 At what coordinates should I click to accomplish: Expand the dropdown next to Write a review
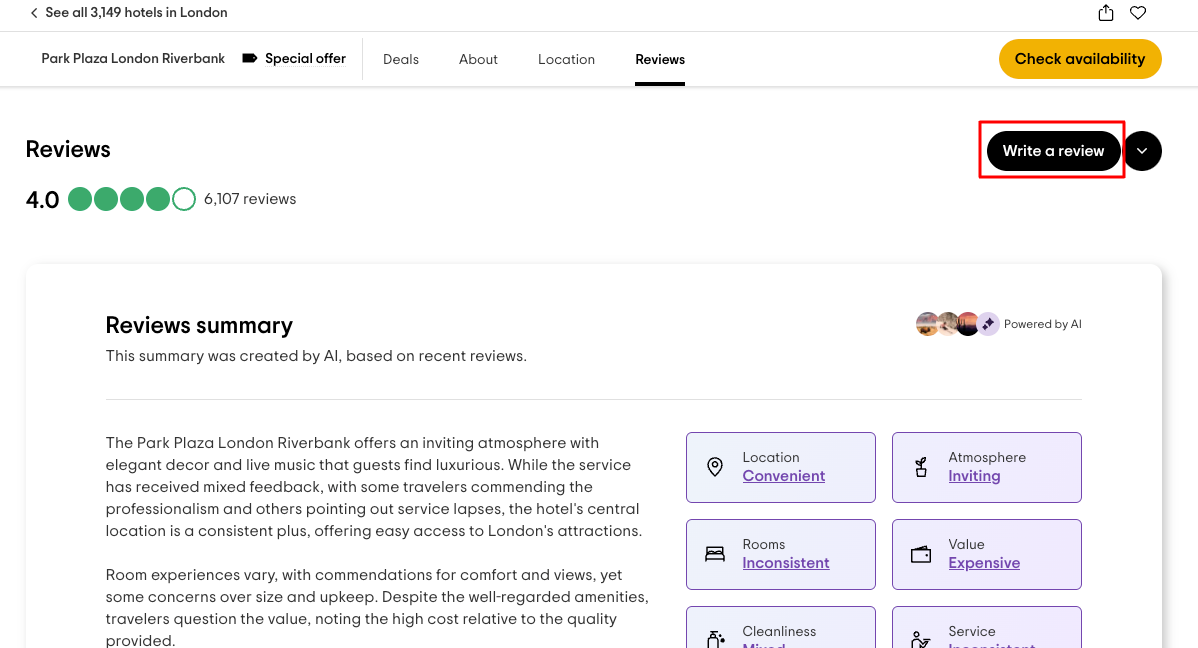click(x=1143, y=151)
